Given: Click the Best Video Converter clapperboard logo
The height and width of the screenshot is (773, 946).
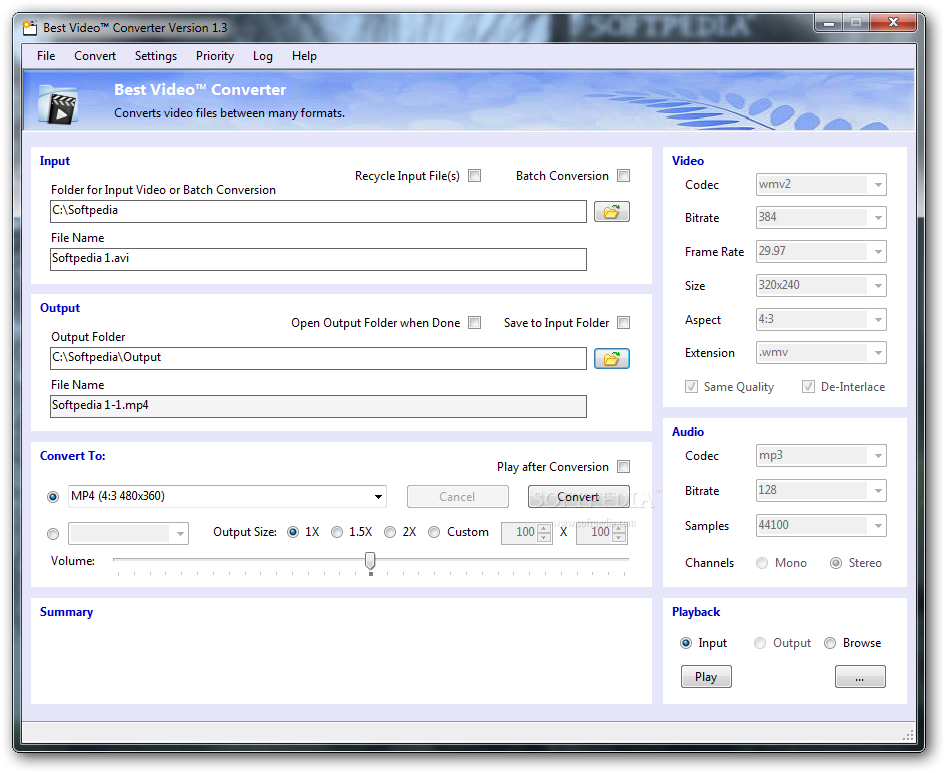Looking at the screenshot, I should tap(58, 104).
